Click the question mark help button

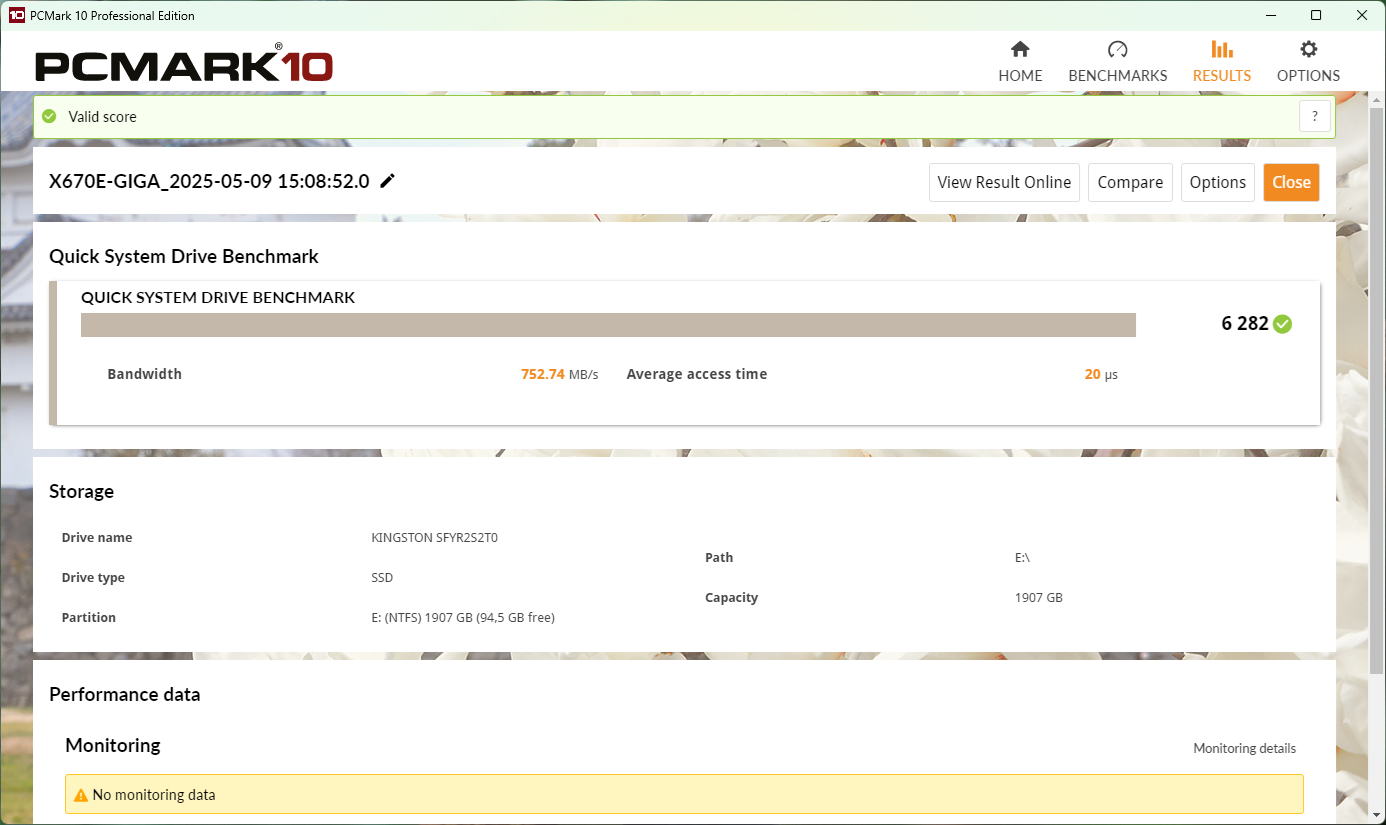coord(1315,116)
